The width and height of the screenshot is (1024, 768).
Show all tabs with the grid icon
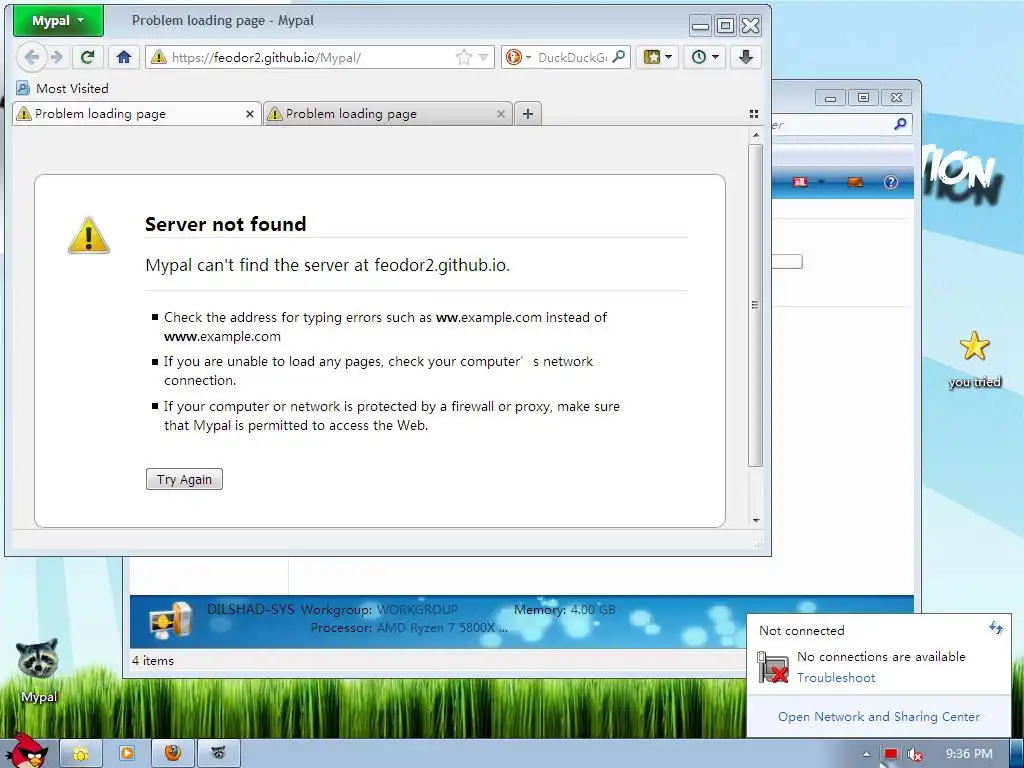click(754, 114)
